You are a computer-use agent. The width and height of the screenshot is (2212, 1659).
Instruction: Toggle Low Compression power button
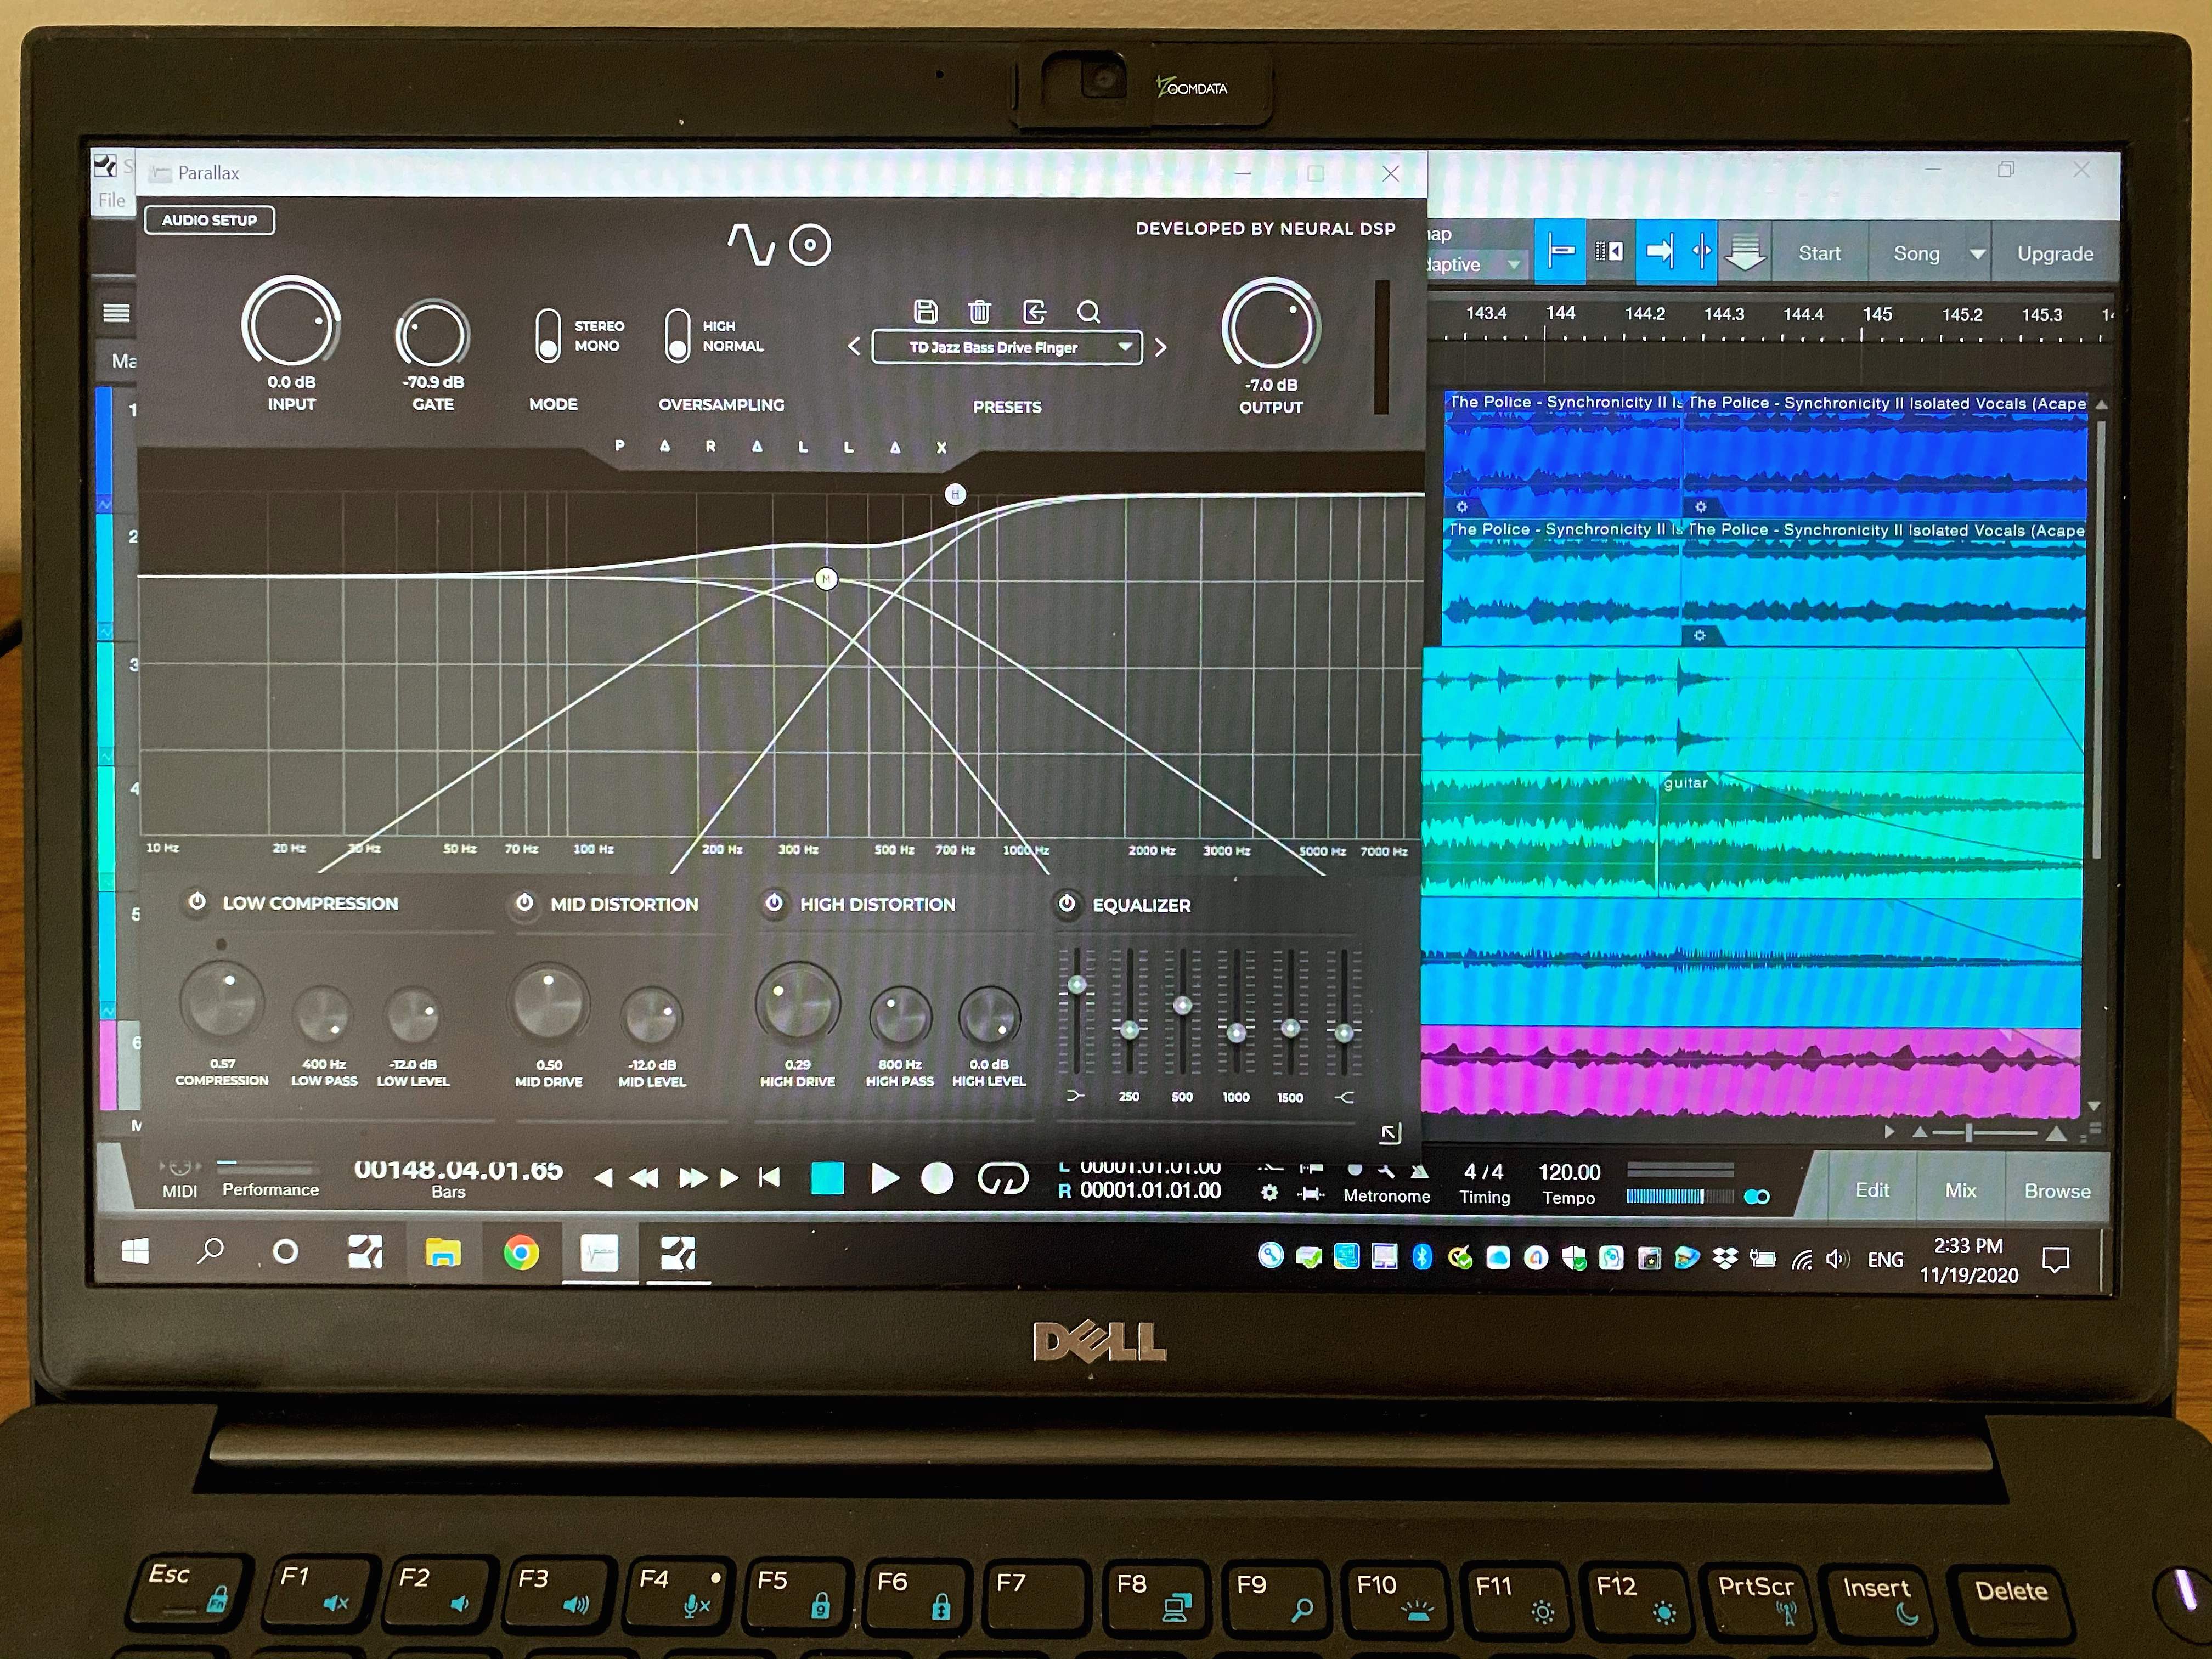click(198, 901)
